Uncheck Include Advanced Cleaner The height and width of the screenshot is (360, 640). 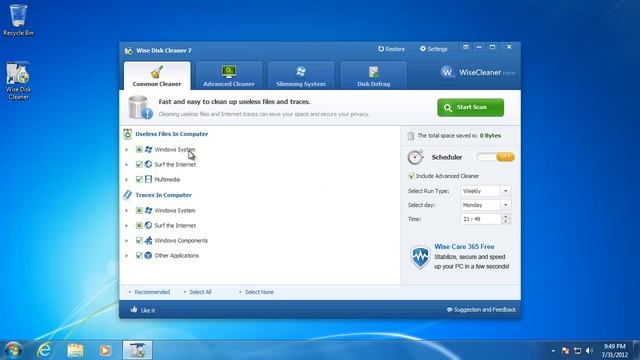[x=411, y=176]
